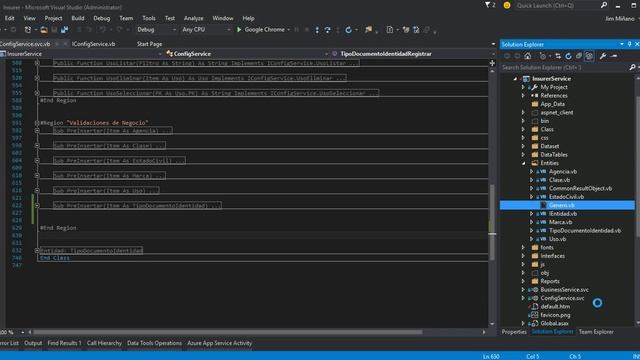Screen dimensions: 640x360
Task: Expand the Entidad TipoDocumentoIdentidad region
Action: (37, 251)
